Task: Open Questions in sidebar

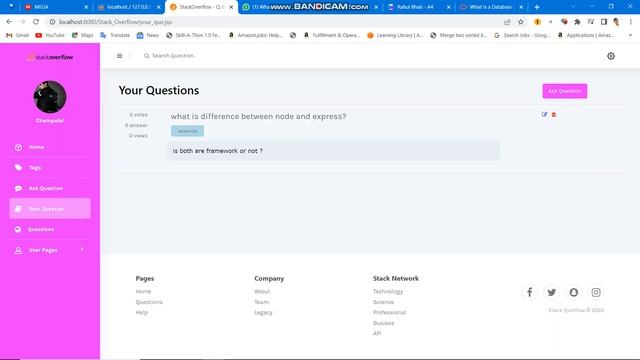Action: (x=50, y=229)
